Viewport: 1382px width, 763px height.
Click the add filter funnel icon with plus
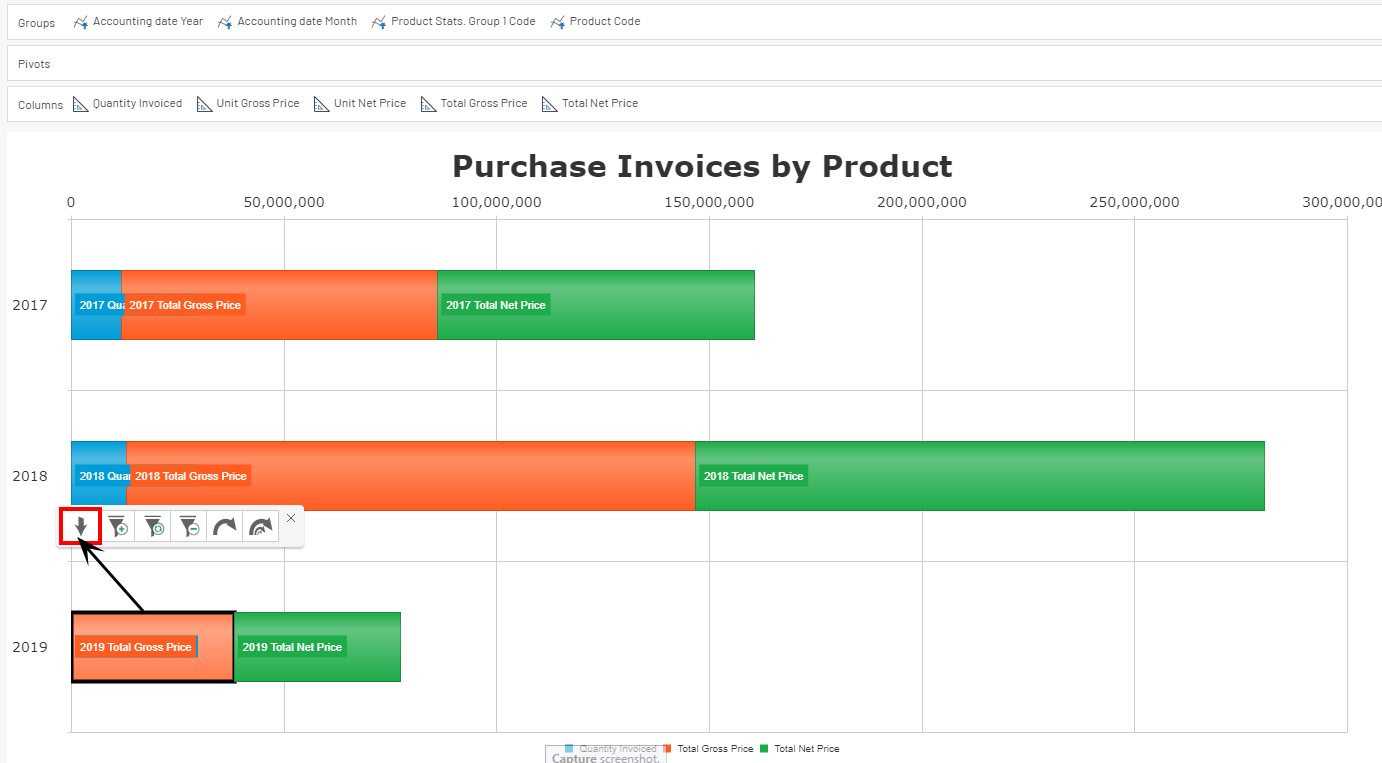118,526
